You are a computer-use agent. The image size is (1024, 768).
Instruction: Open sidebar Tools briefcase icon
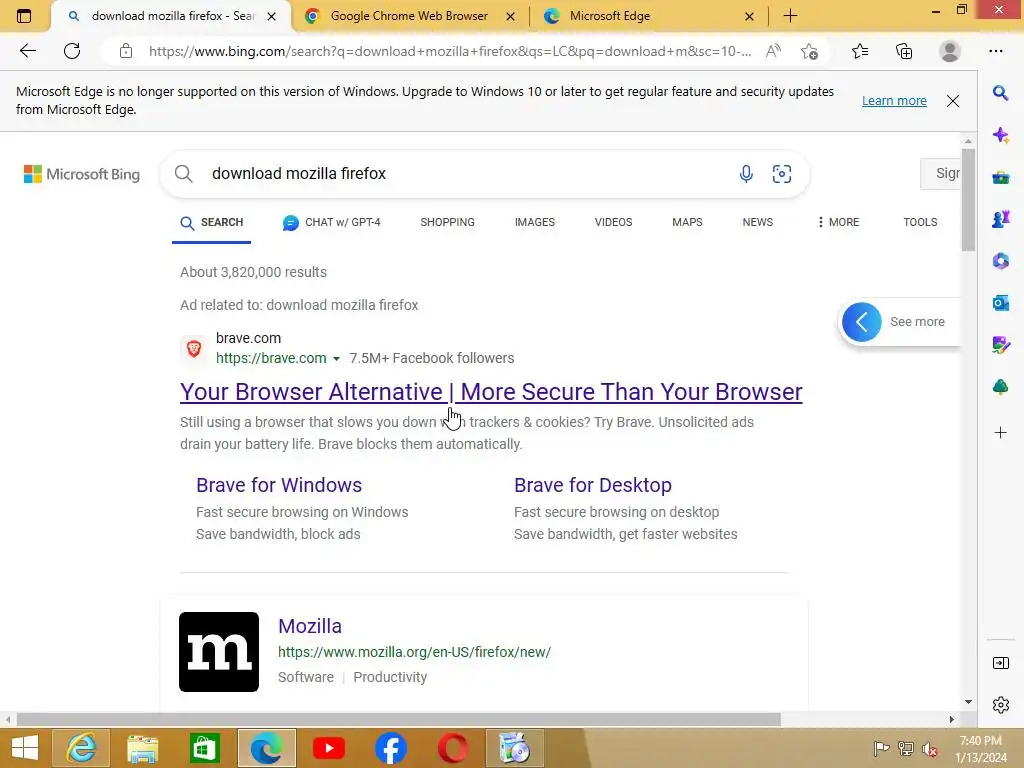point(1000,177)
